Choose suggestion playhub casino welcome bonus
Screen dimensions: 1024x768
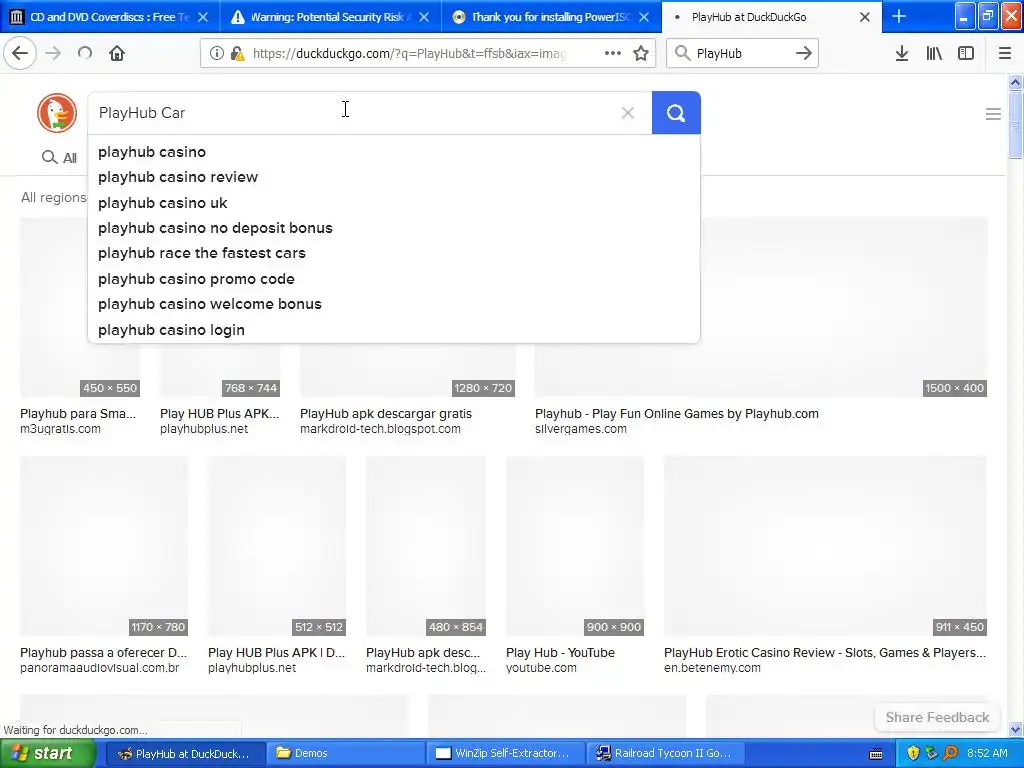[394, 304]
